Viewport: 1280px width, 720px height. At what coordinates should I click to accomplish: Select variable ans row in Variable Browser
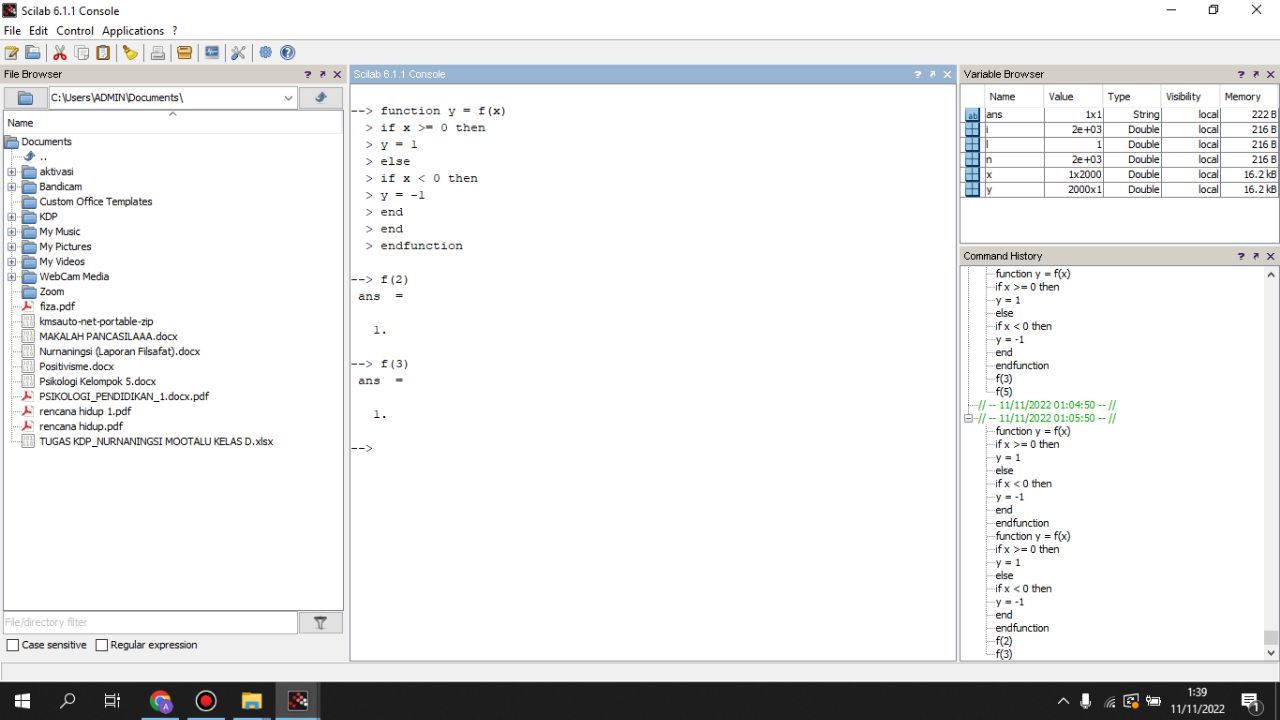pyautogui.click(x=1121, y=115)
